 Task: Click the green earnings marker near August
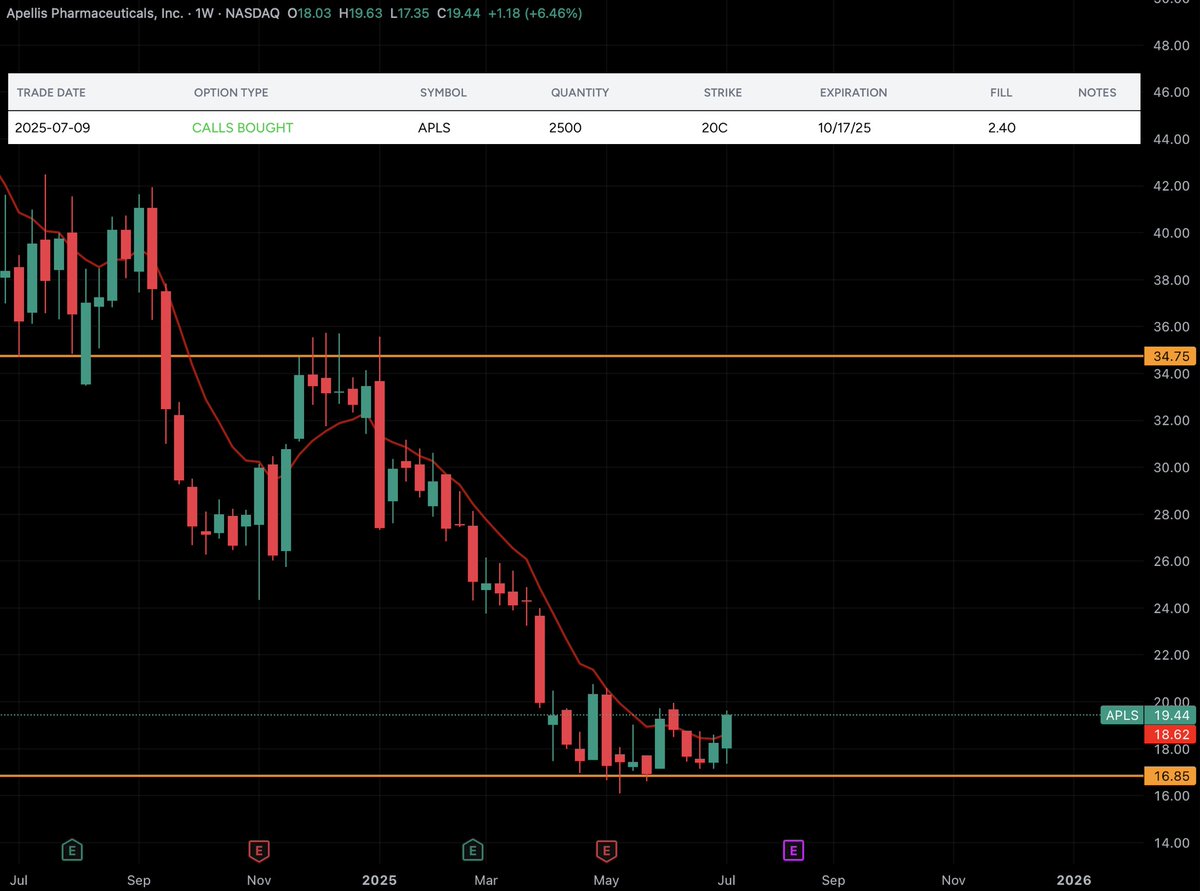point(72,850)
